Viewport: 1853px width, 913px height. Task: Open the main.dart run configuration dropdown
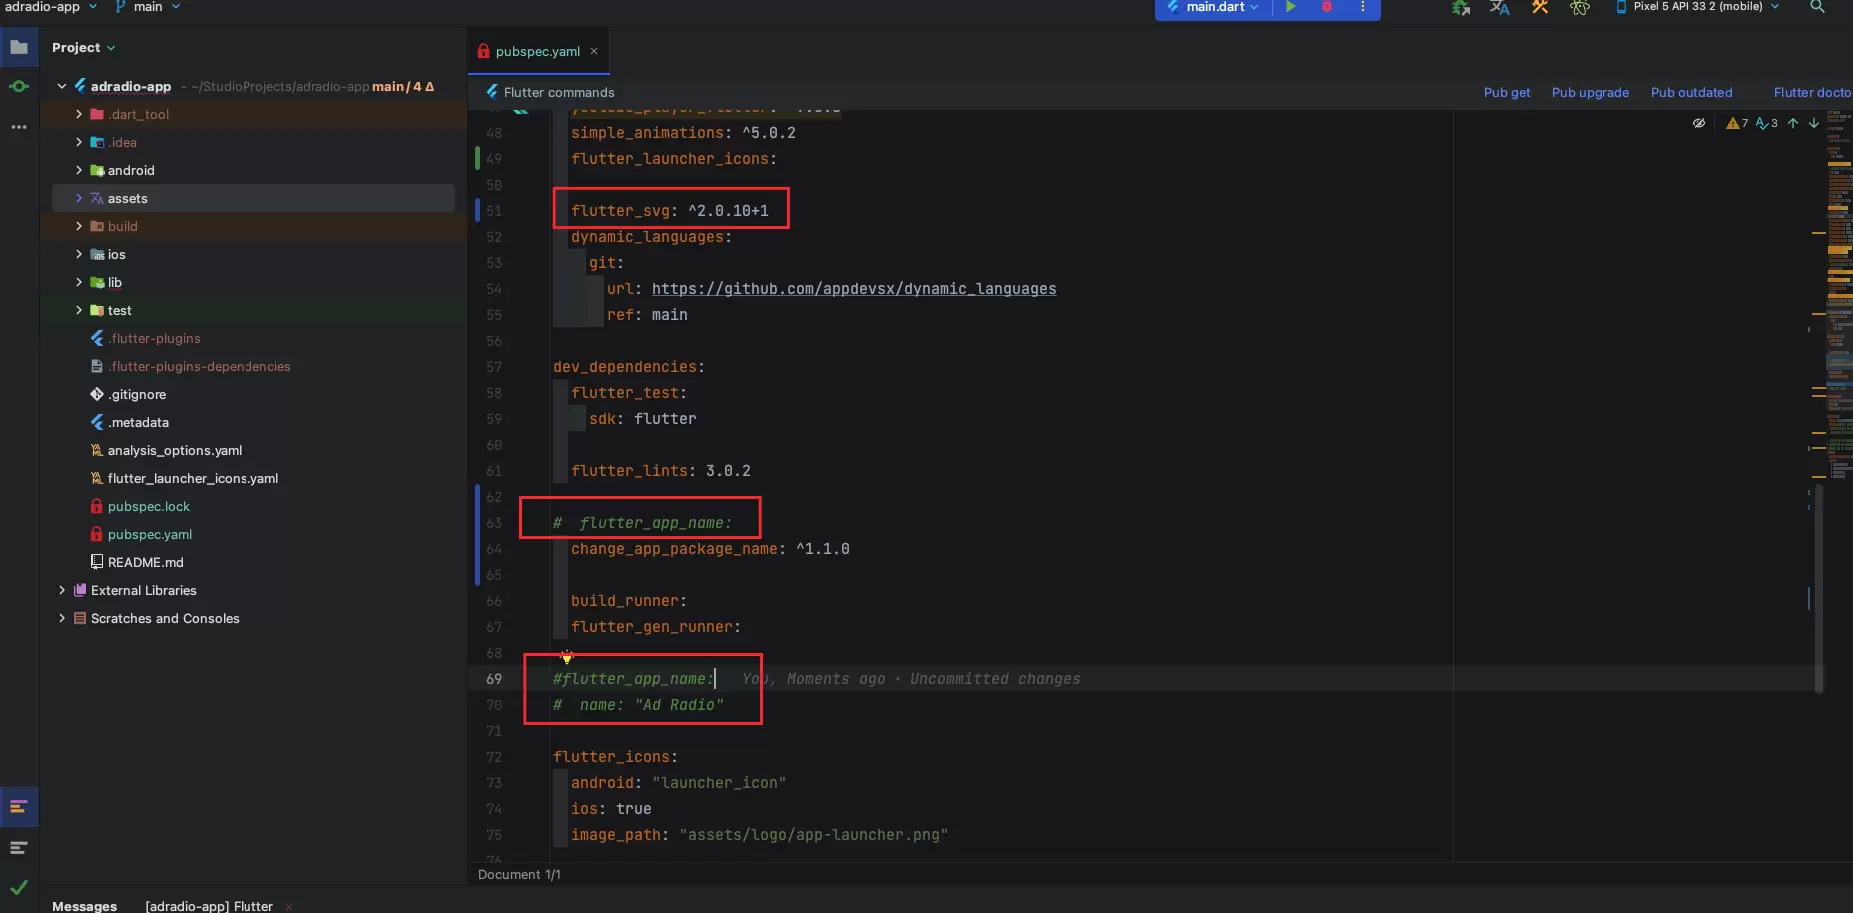1213,7
